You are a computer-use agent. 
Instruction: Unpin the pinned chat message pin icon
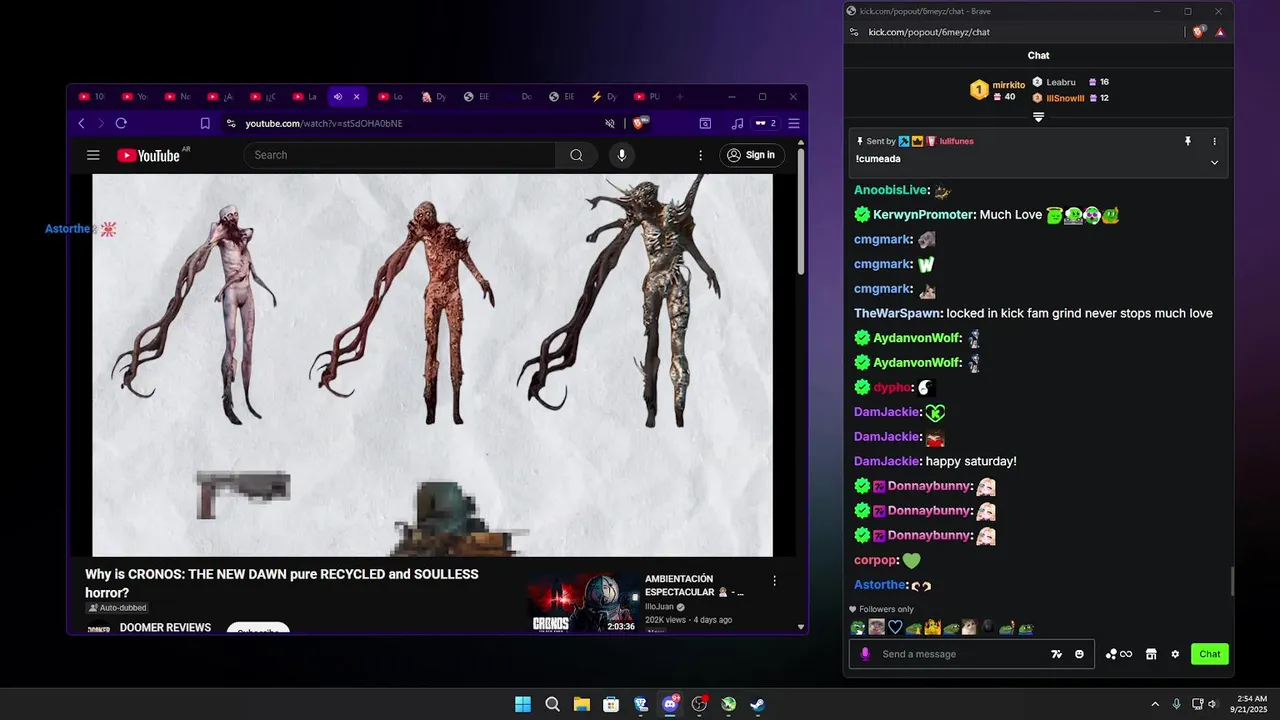pos(1188,141)
